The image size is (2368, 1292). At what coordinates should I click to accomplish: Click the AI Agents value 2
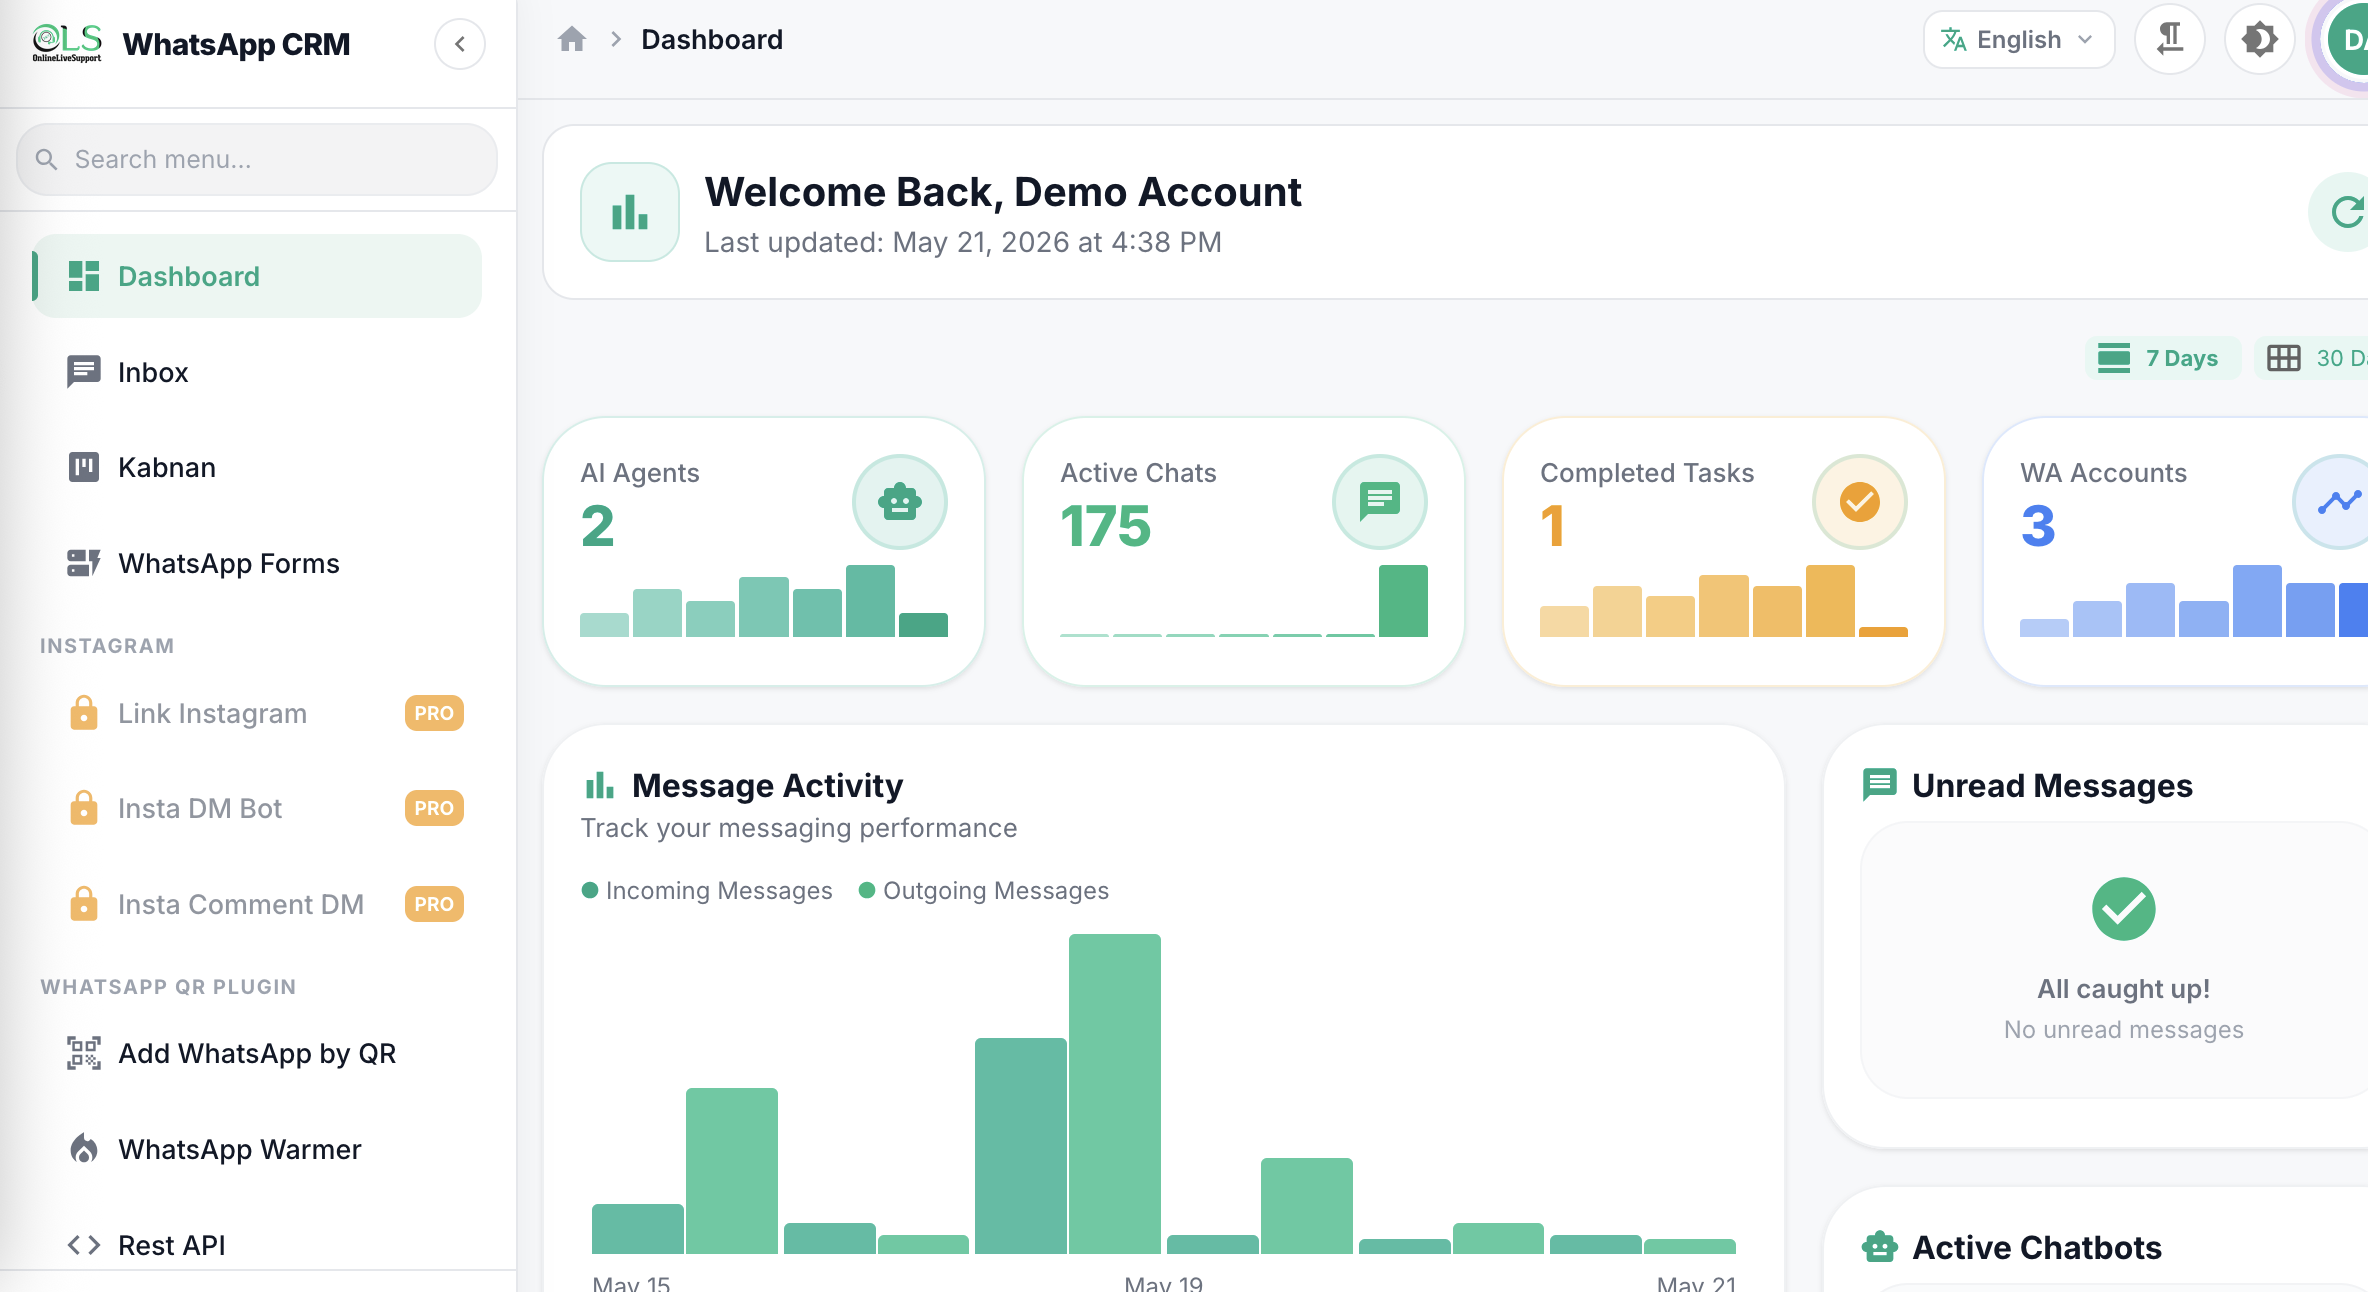[597, 527]
